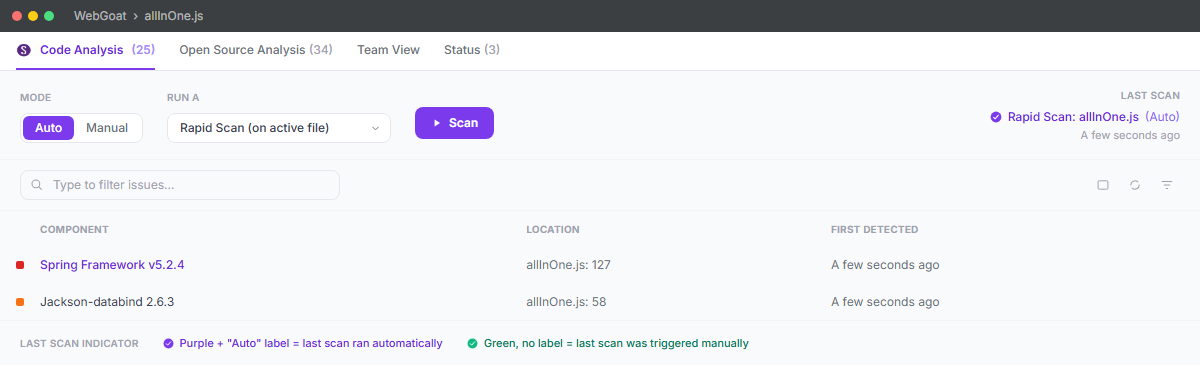The image size is (1200, 365).
Task: Click the purple Auto legend checkmark icon
Action: pyautogui.click(x=168, y=343)
